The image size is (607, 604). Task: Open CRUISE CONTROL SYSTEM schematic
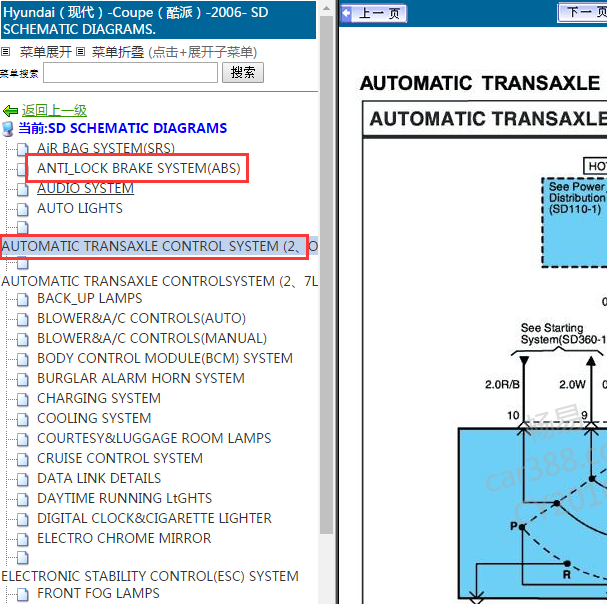pos(120,458)
